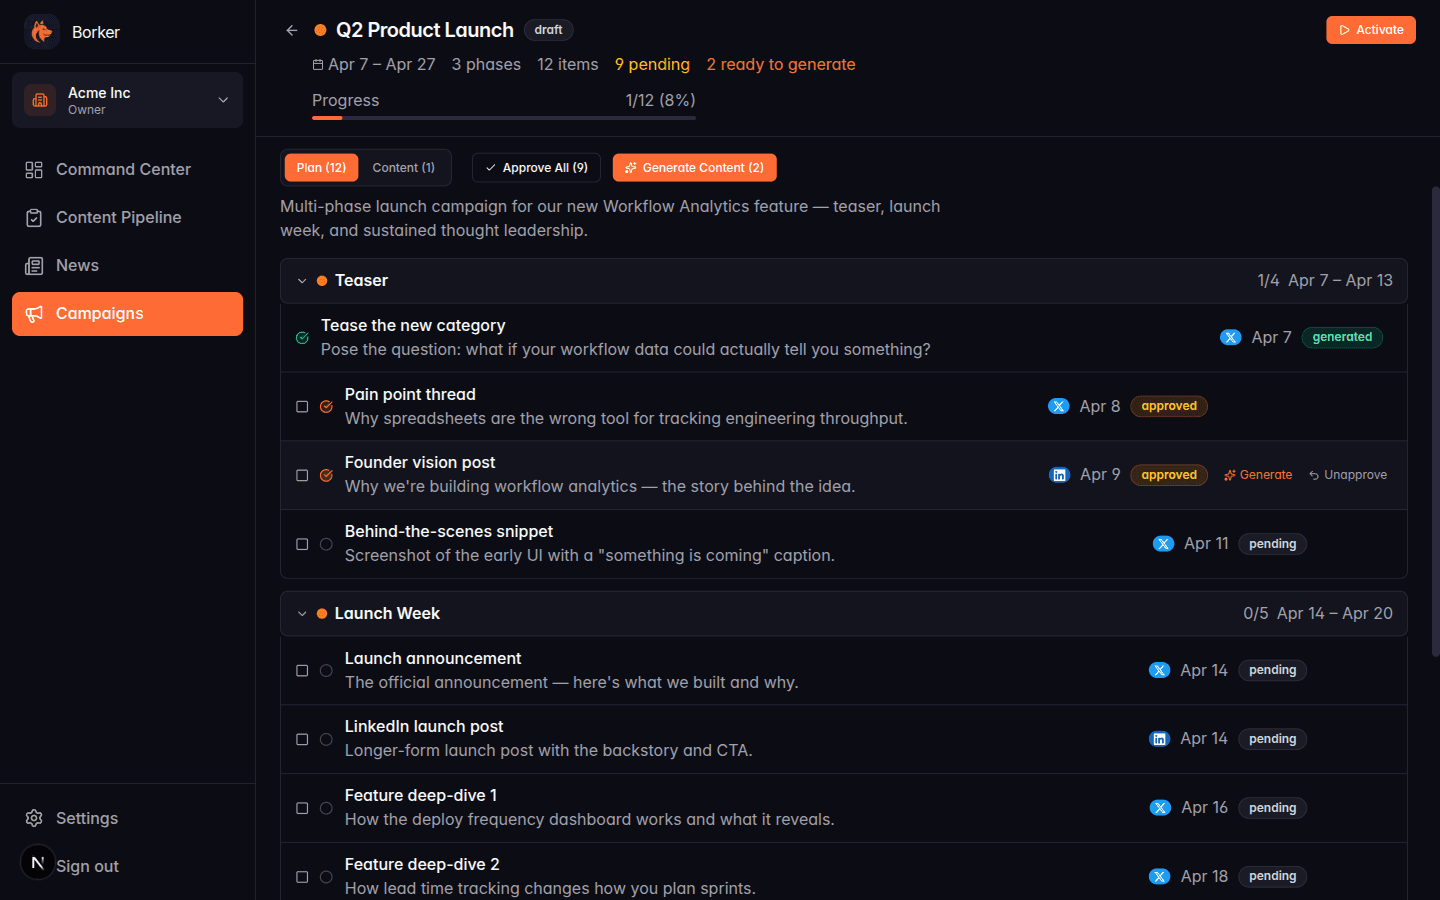The image size is (1440, 900).
Task: Collapse the Launch Week phase section
Action: pyautogui.click(x=302, y=613)
